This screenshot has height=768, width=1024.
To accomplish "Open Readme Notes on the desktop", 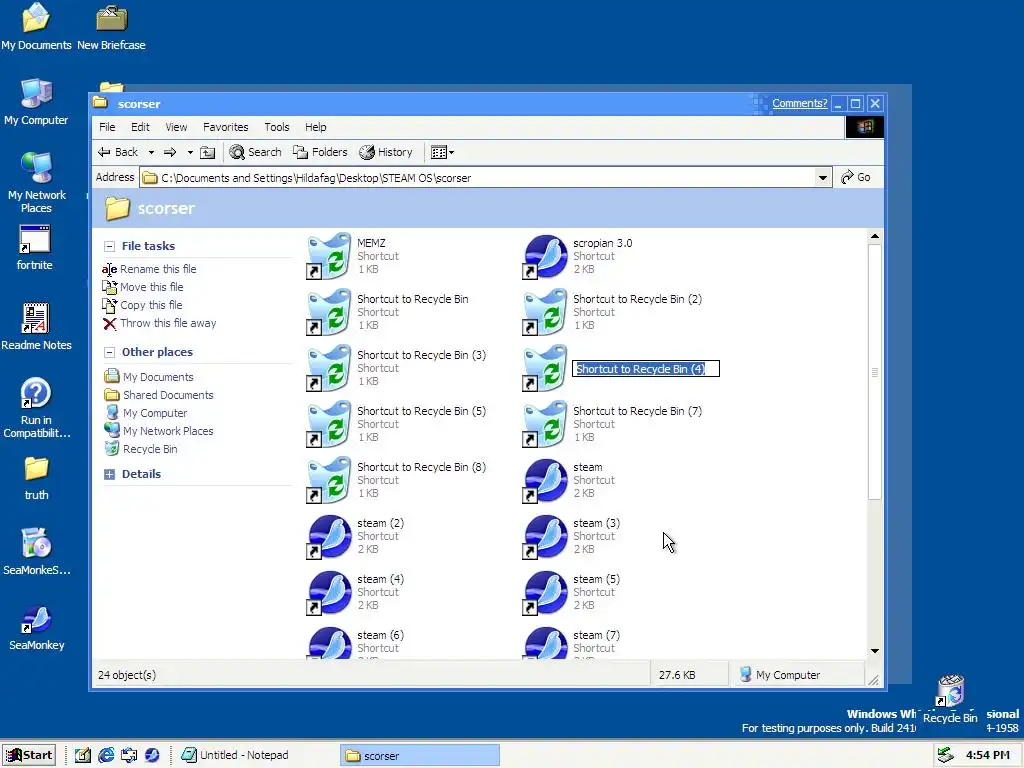I will tap(36, 327).
